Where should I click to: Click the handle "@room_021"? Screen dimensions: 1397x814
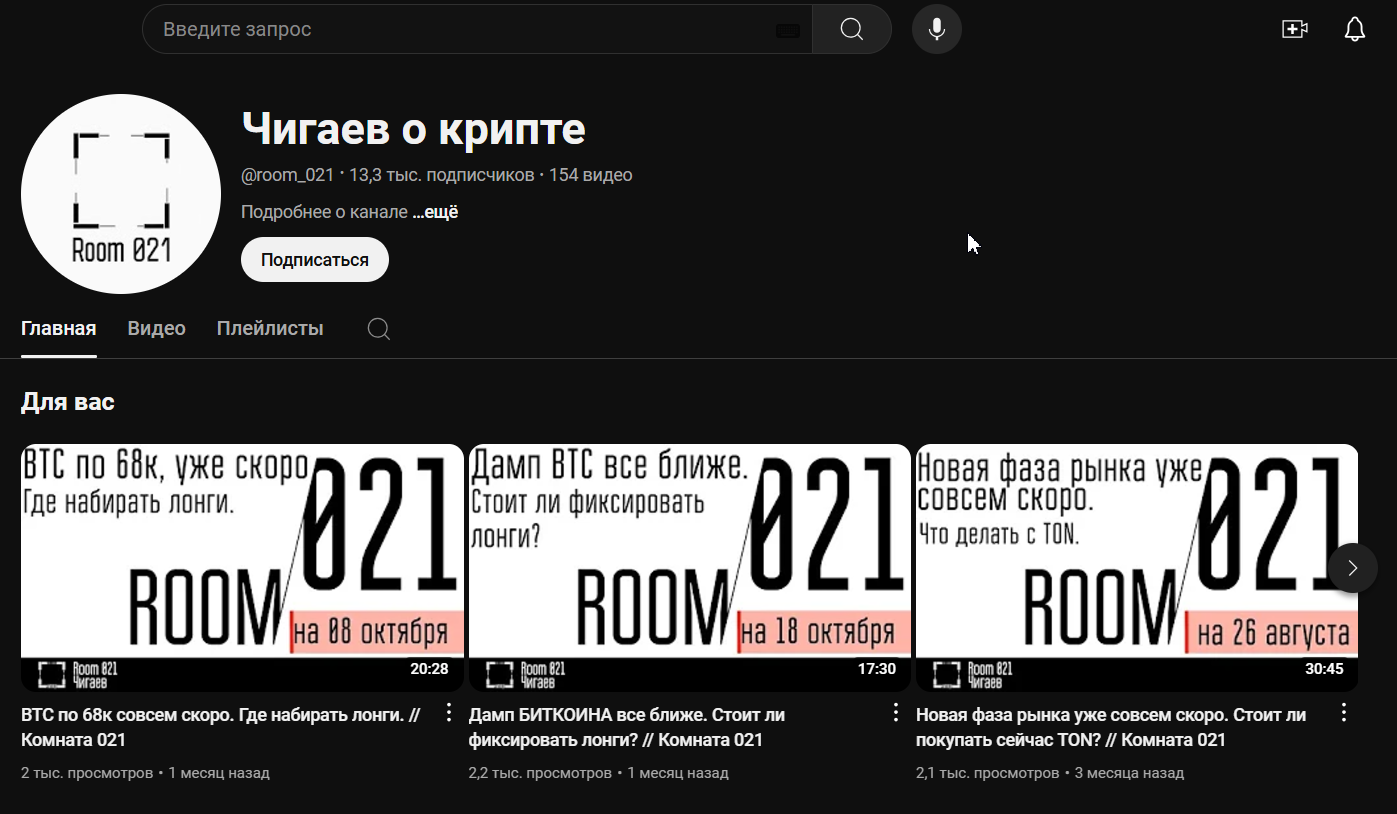[x=288, y=175]
